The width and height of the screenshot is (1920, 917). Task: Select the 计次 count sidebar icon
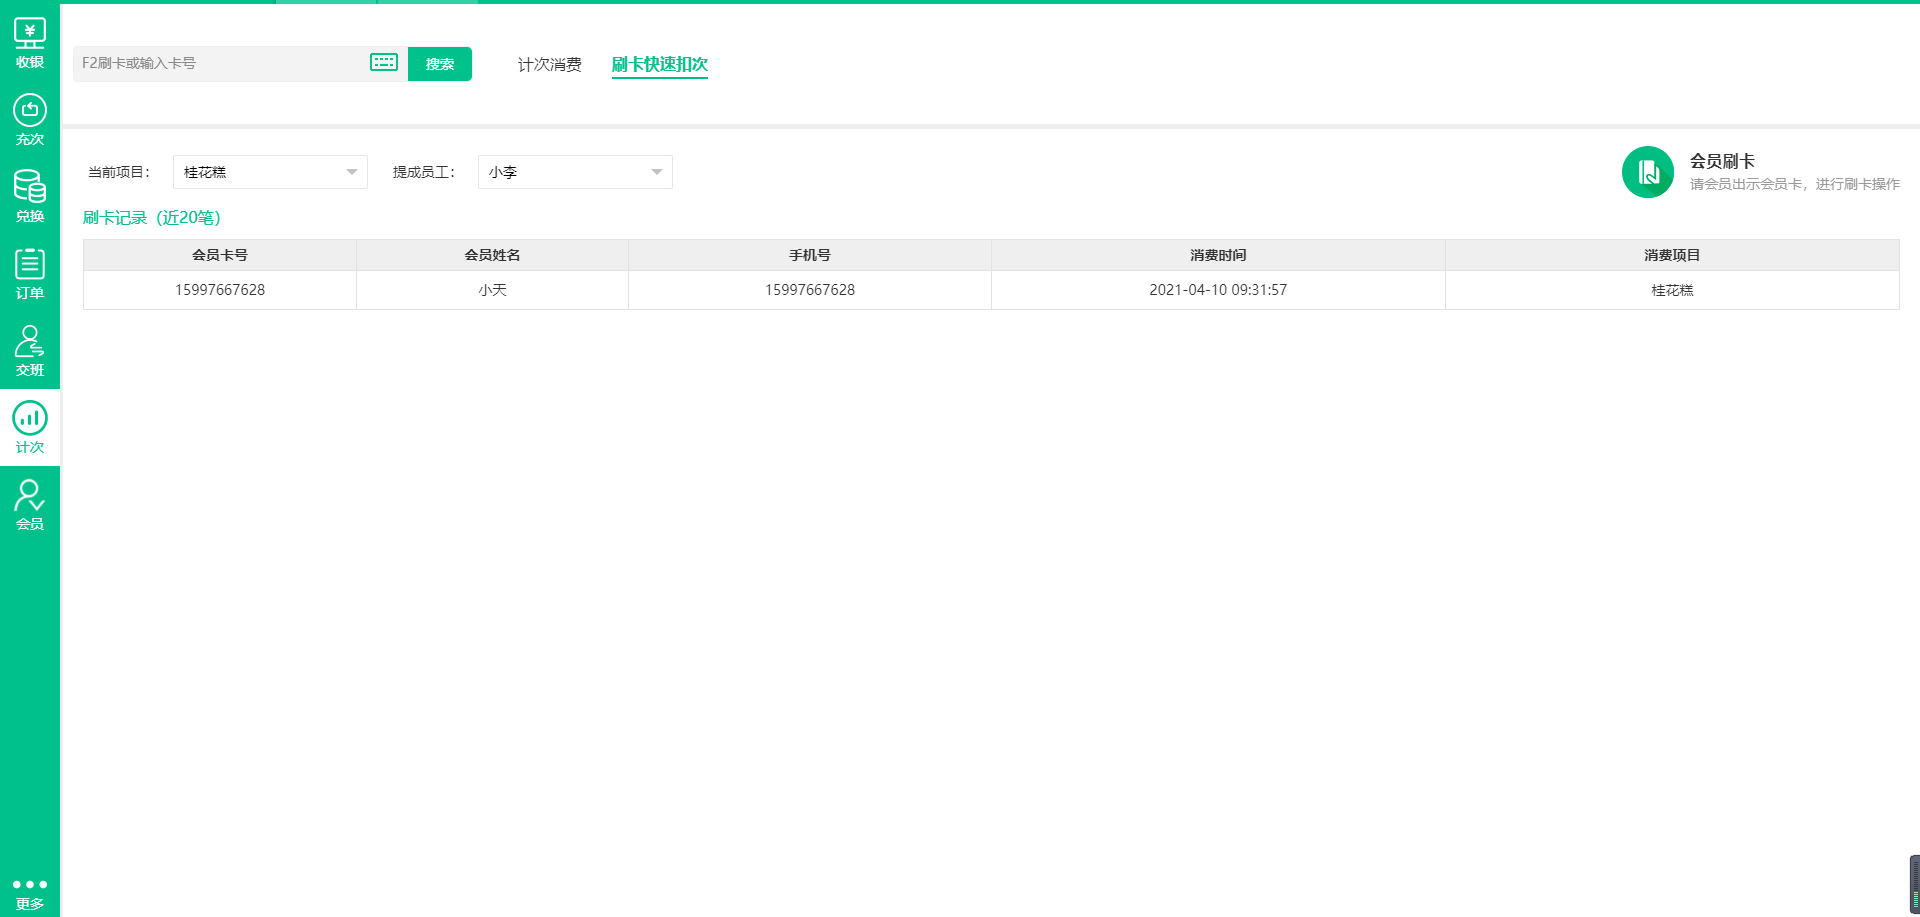coord(30,428)
